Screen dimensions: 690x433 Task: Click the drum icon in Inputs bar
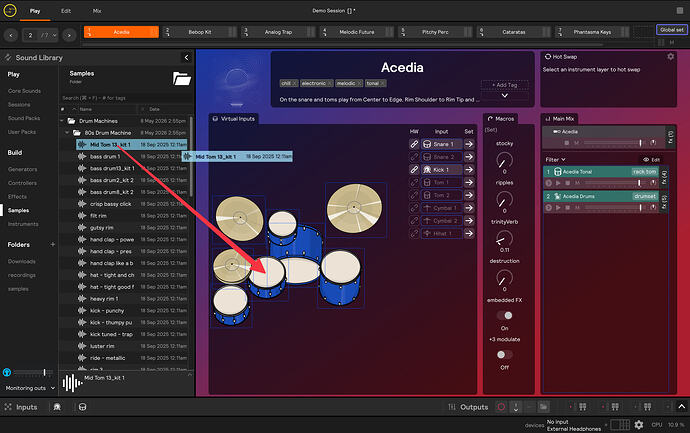82,407
